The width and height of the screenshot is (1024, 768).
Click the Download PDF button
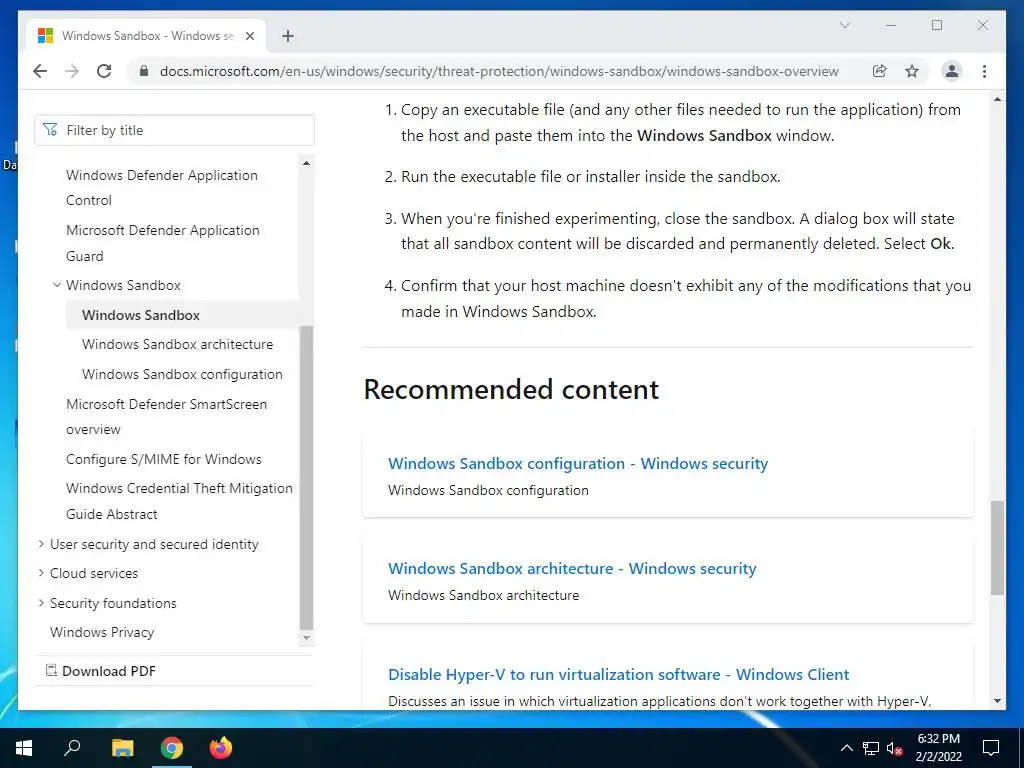(101, 671)
